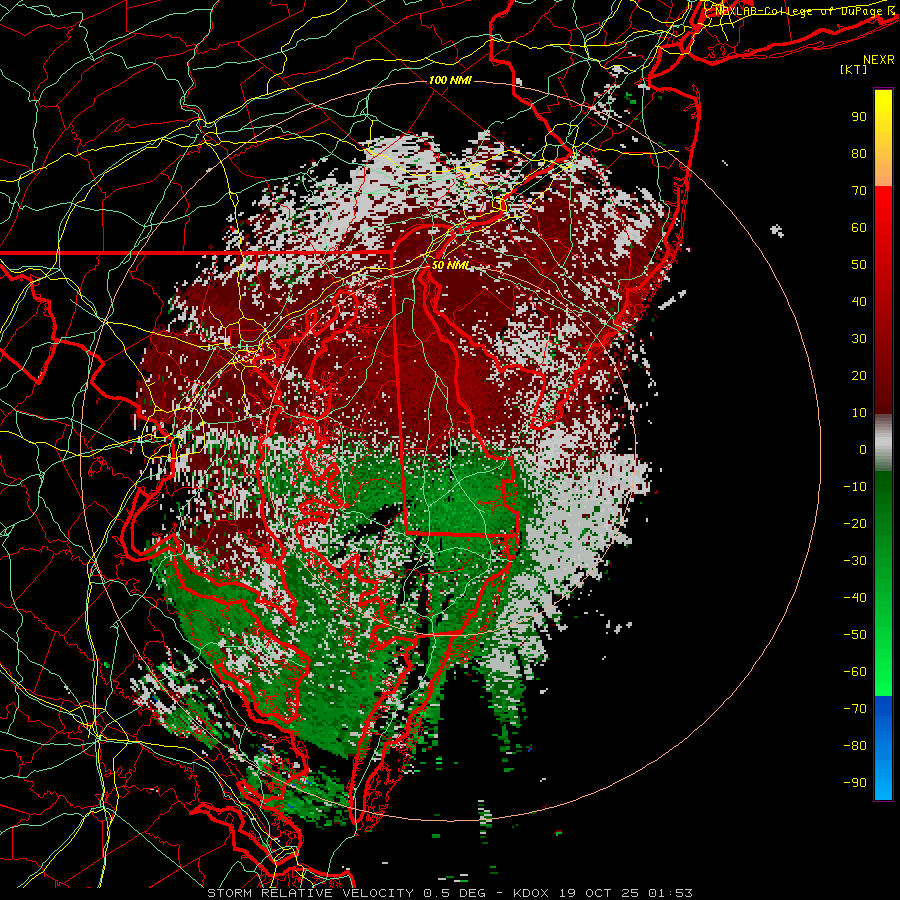
Task: Click the -50 value on the velocity scale
Action: tap(855, 635)
